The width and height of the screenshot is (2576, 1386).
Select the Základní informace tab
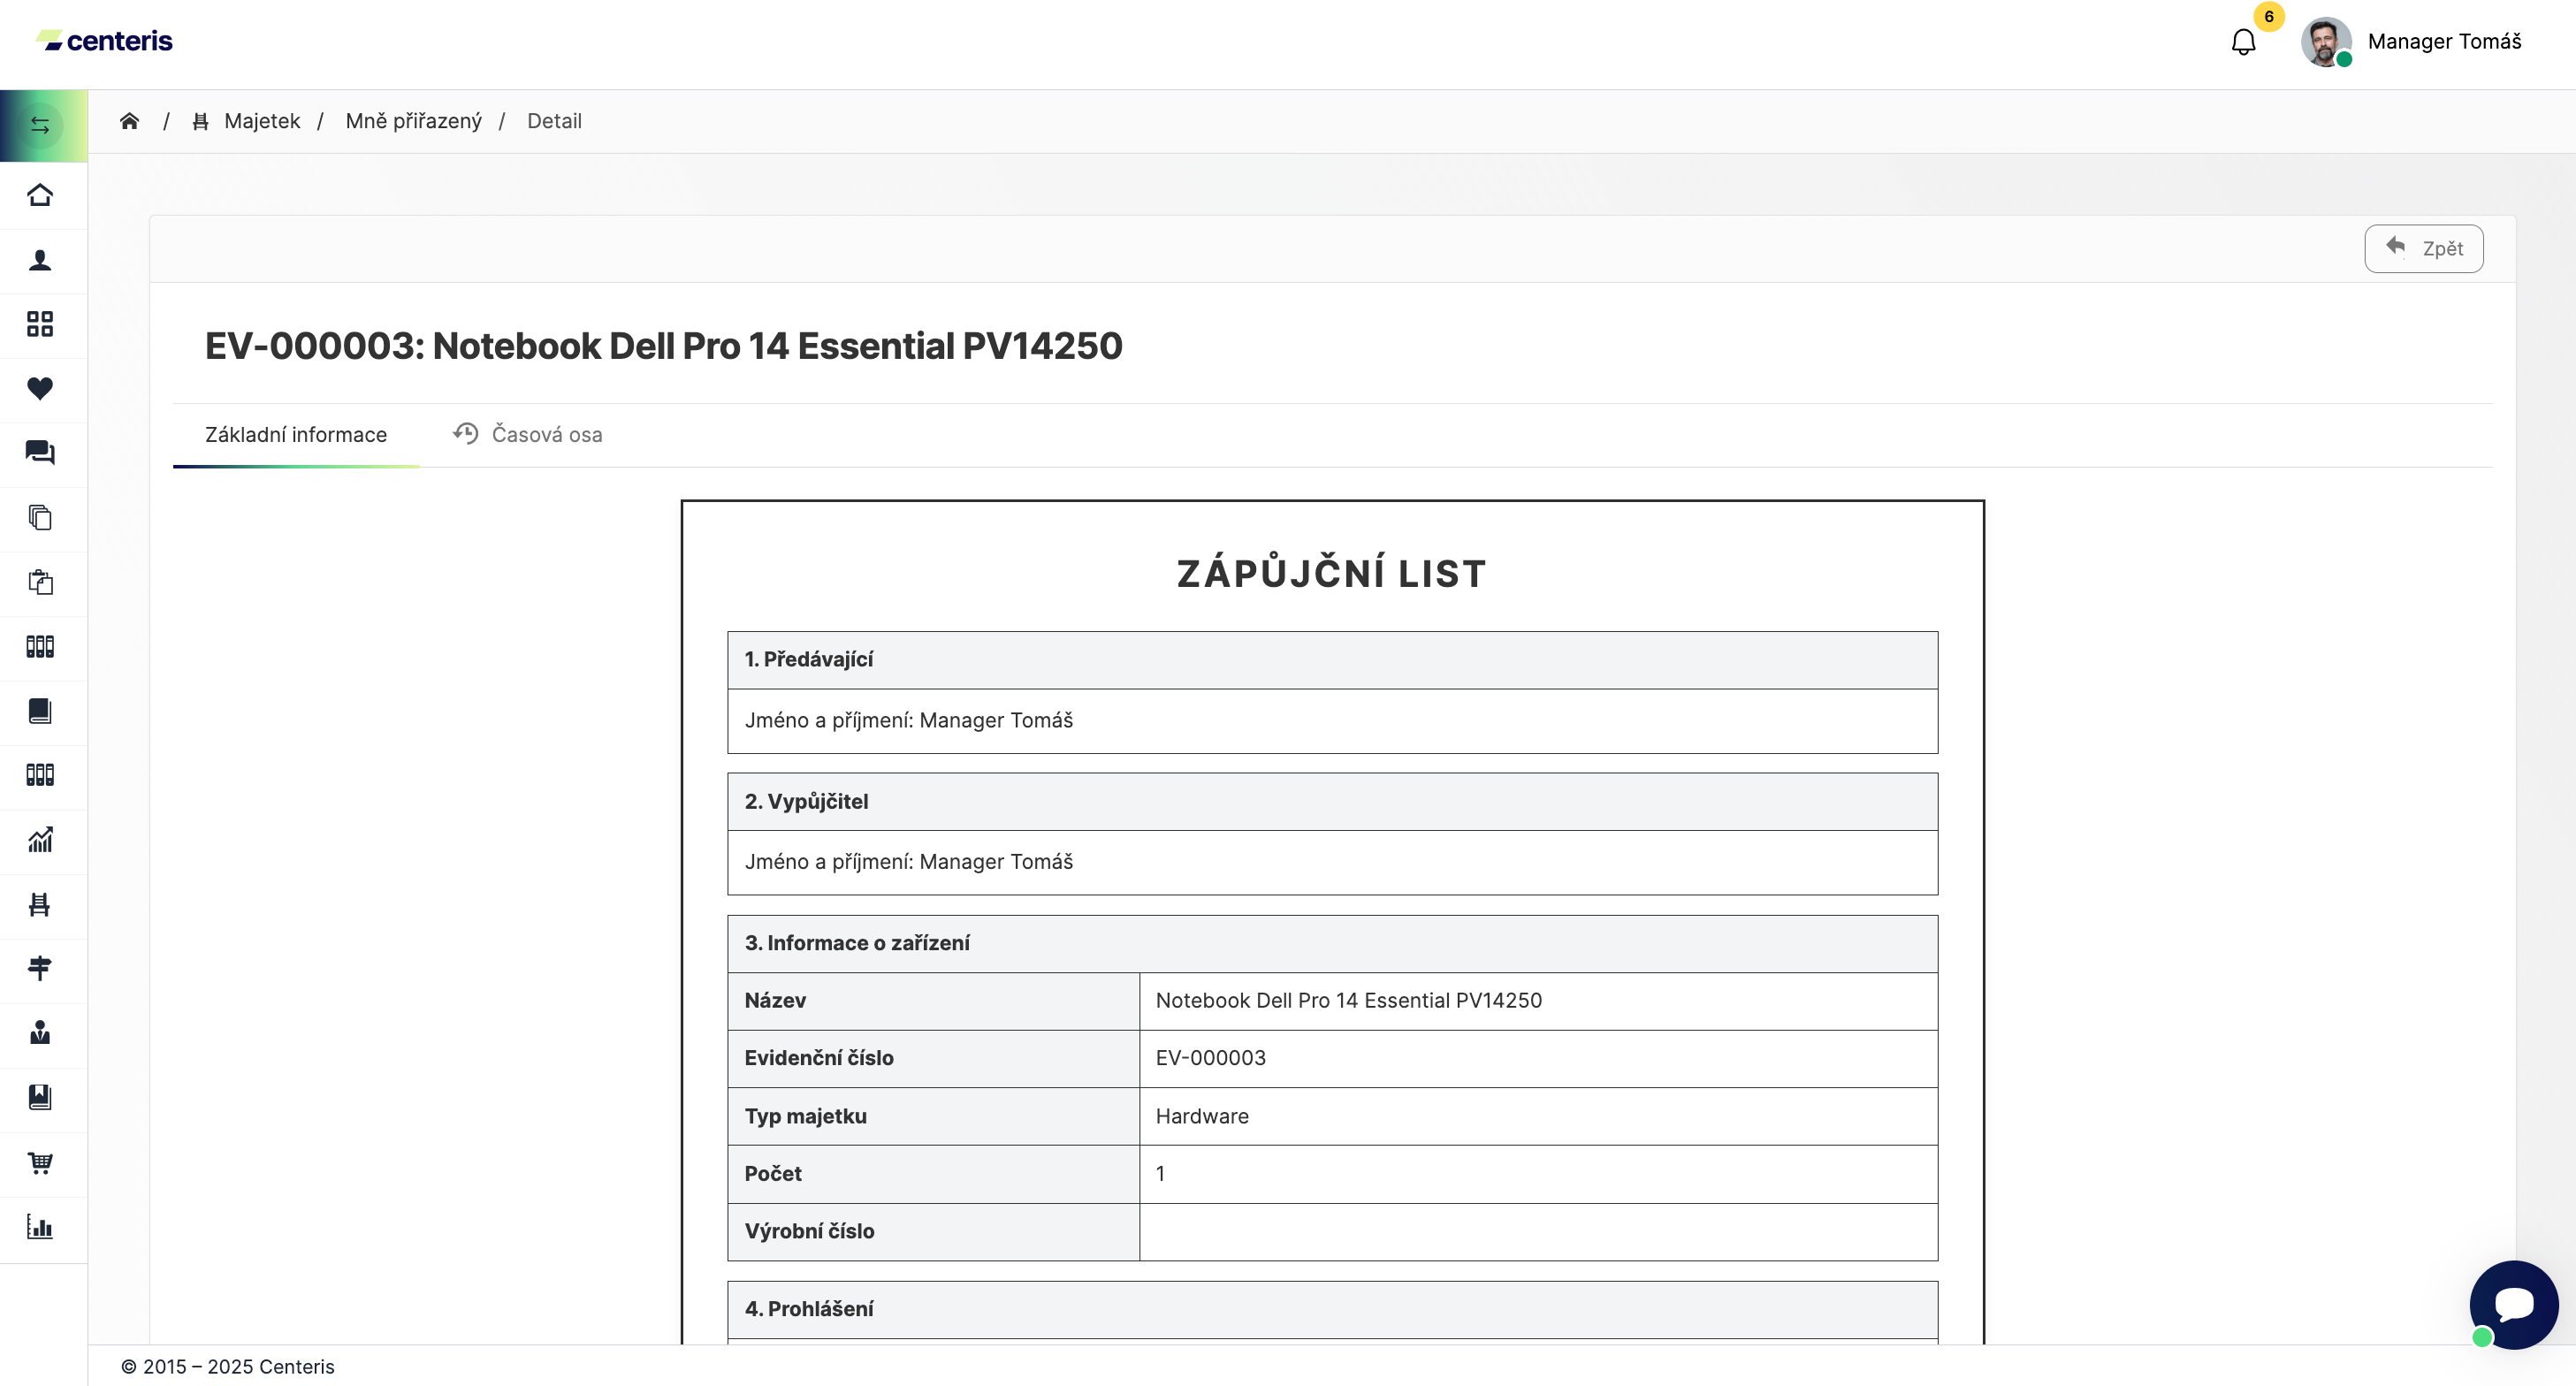296,434
